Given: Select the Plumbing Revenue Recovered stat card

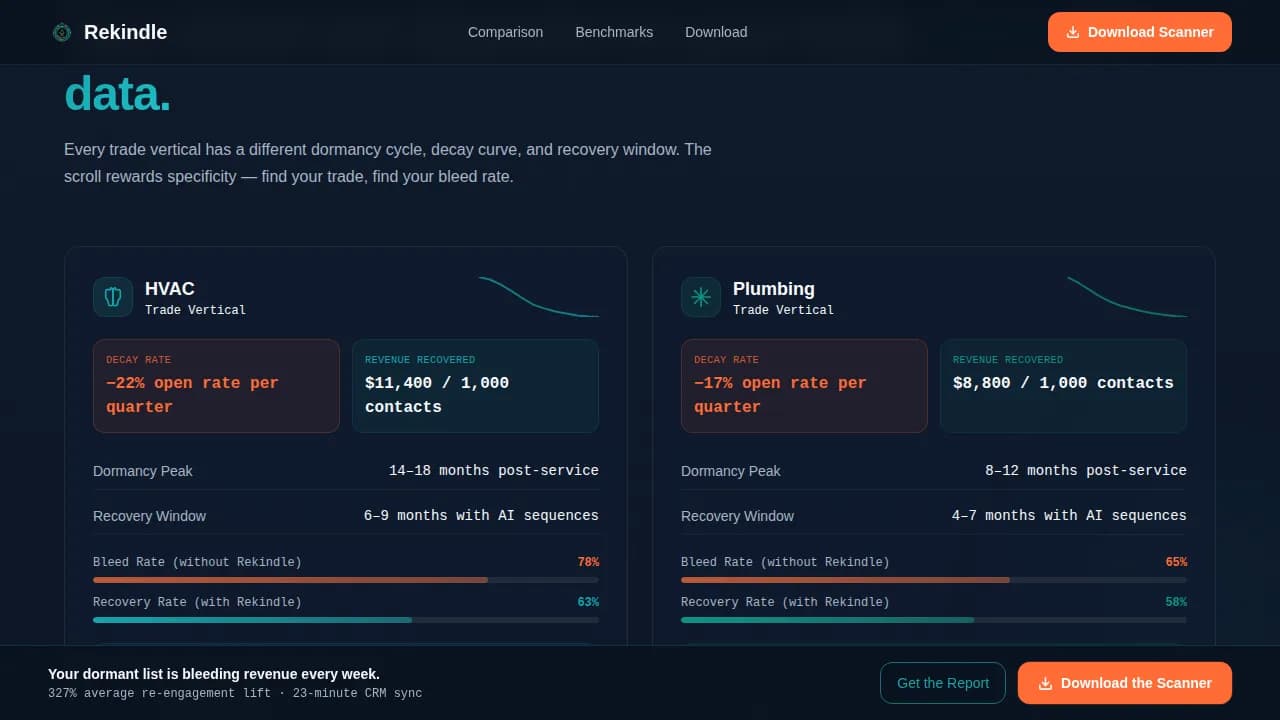Looking at the screenshot, I should click(x=1063, y=386).
